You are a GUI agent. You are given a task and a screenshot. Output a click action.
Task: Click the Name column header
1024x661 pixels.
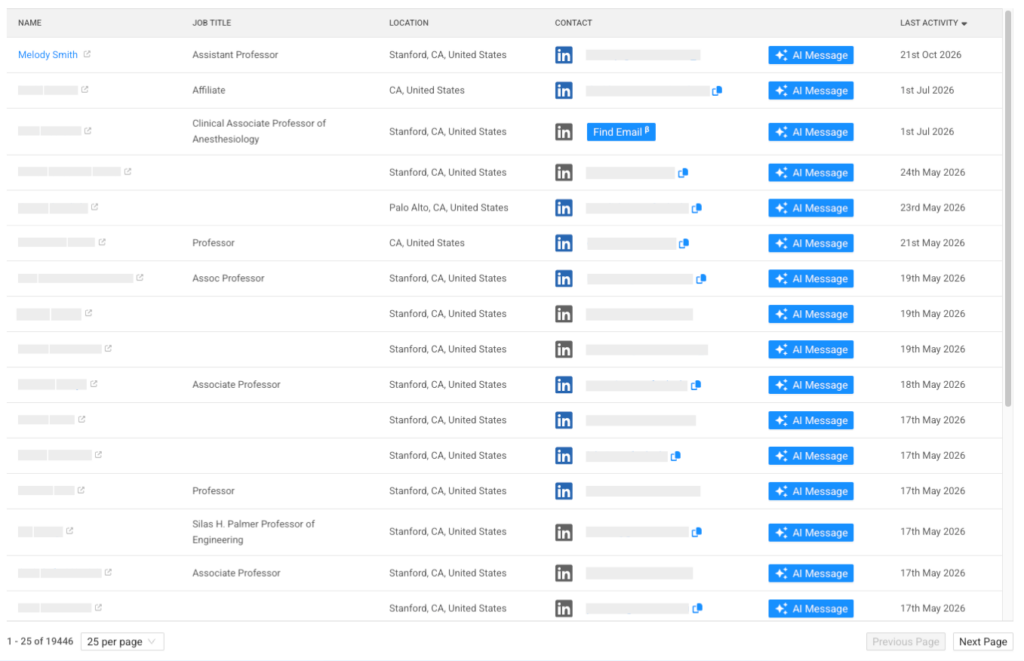[x=29, y=23]
